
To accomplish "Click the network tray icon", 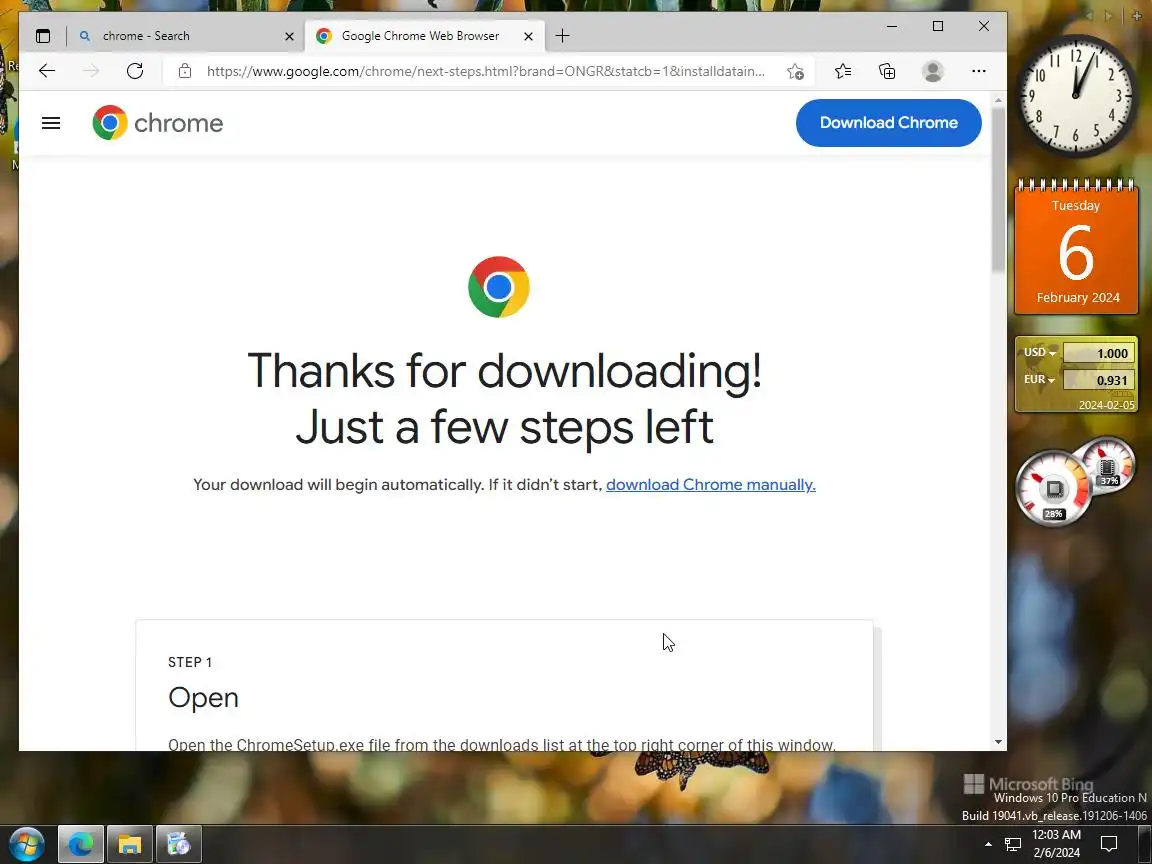I will pos(1013,844).
